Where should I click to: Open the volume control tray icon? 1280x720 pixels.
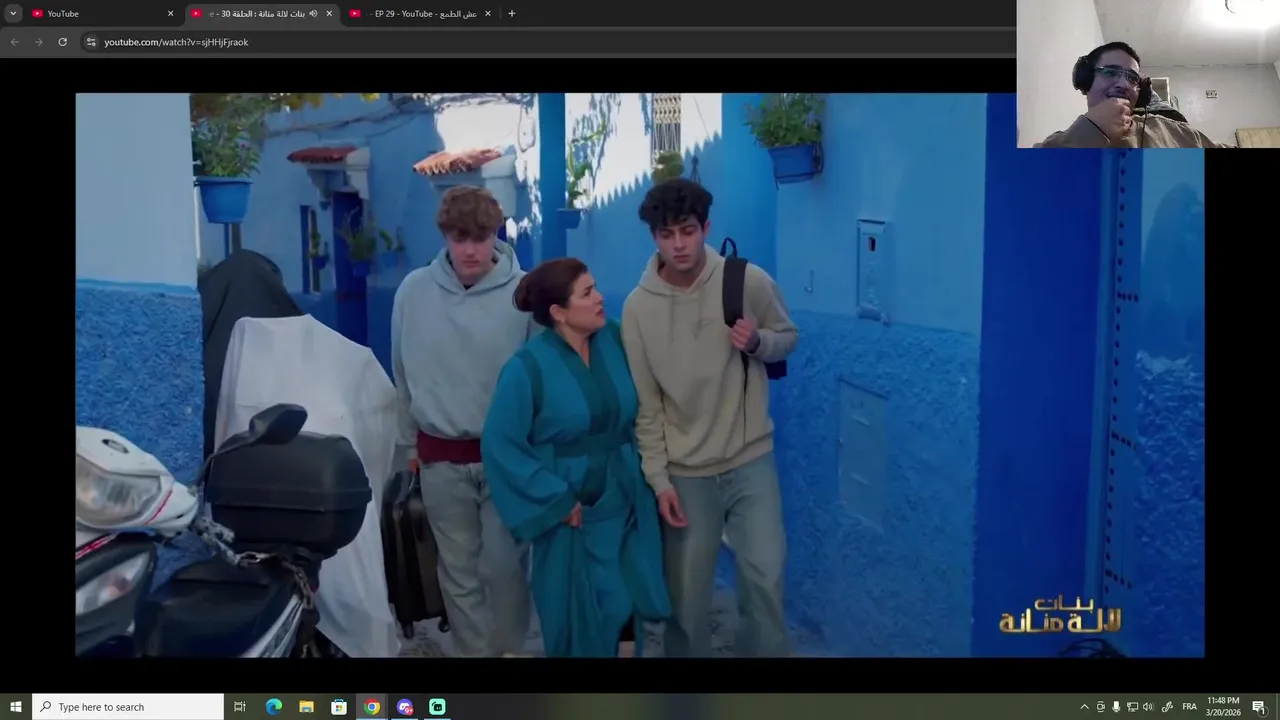(1148, 707)
